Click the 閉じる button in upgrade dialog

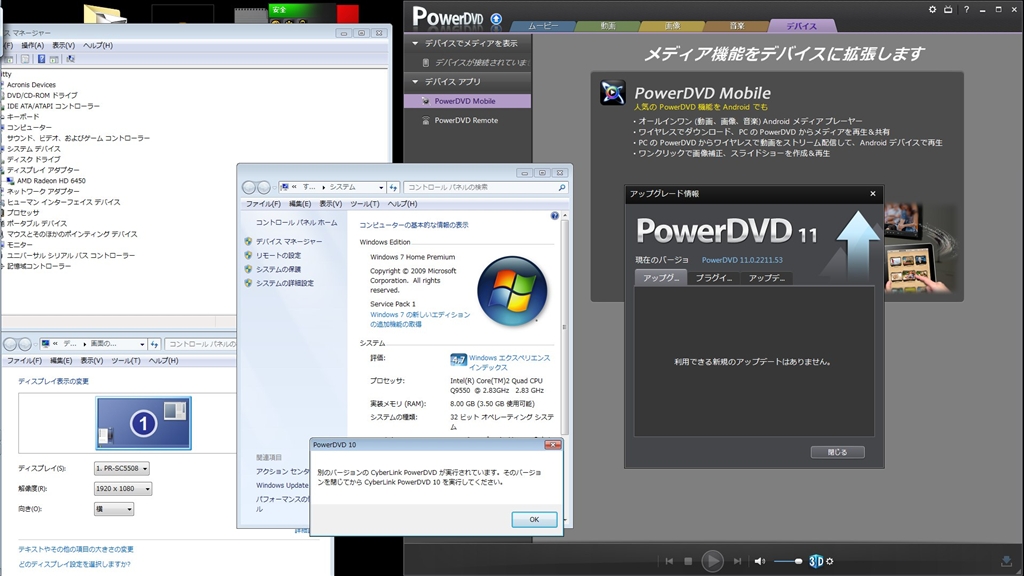837,452
